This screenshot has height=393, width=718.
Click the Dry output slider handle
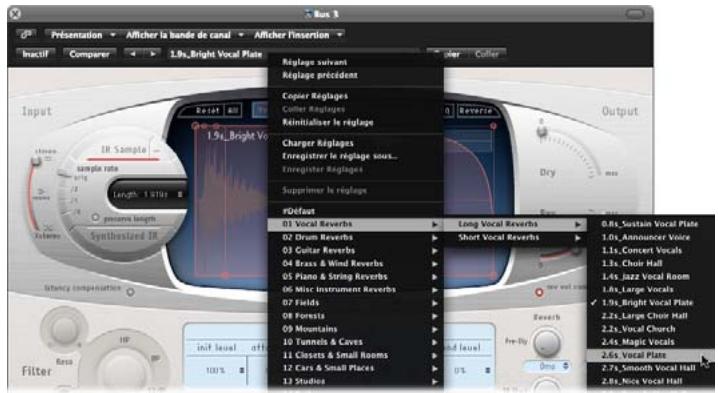[x=542, y=131]
